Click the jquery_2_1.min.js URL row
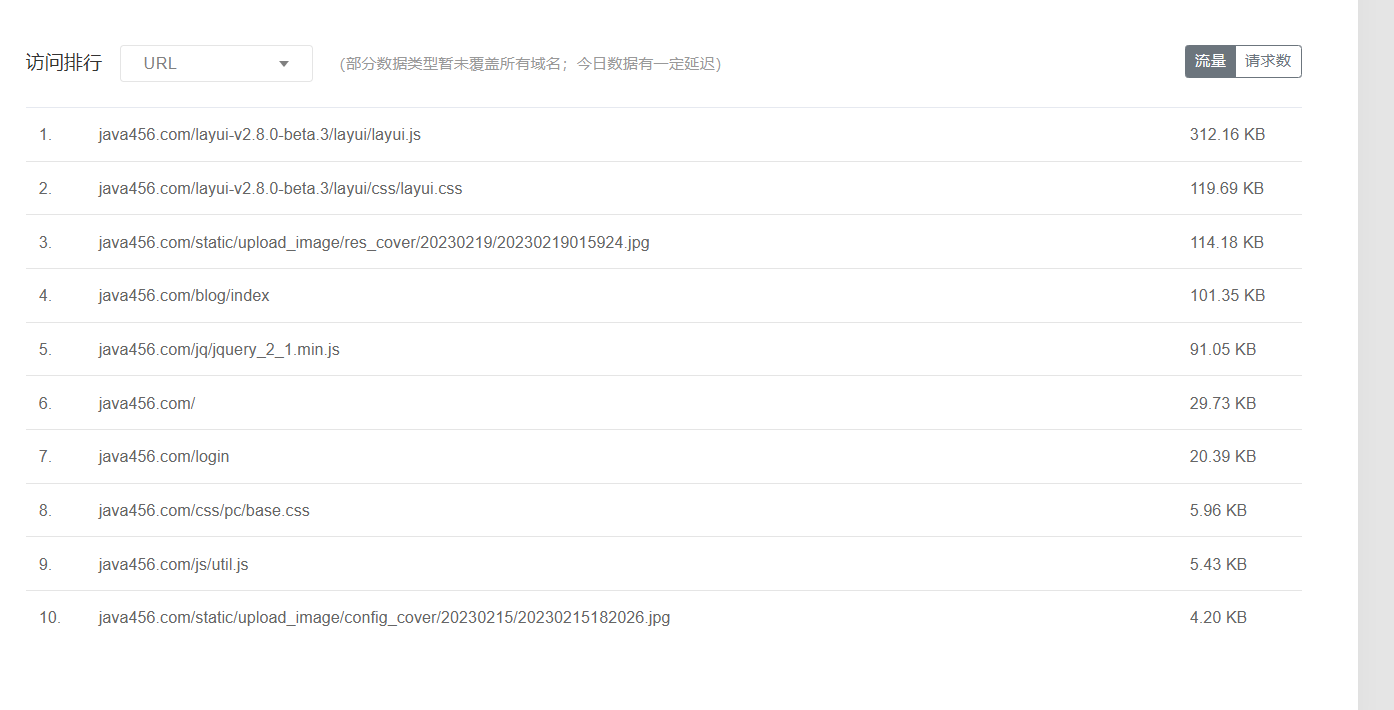 pyautogui.click(x=219, y=350)
